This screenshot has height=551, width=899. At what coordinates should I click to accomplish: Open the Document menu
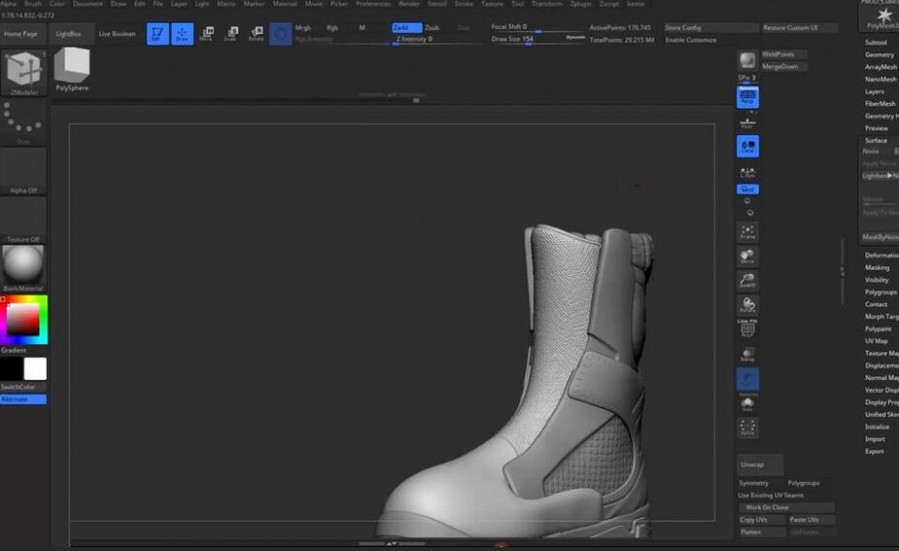point(88,3)
